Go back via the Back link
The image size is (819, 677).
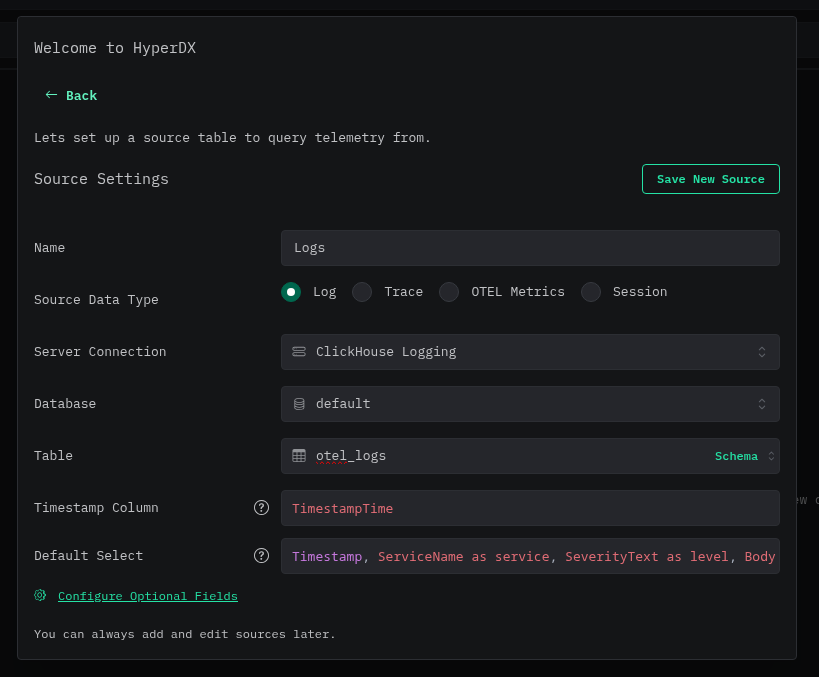click(x=72, y=96)
